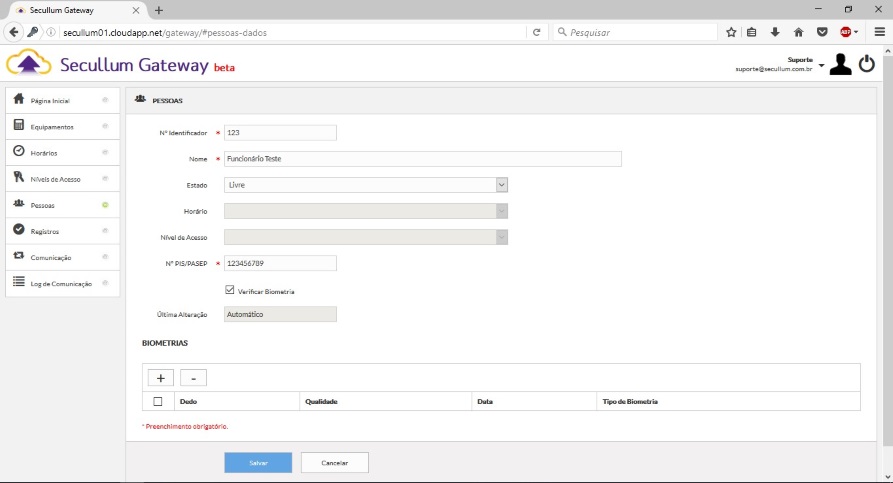
Task: Click the Firefox home icon
Action: (x=798, y=32)
